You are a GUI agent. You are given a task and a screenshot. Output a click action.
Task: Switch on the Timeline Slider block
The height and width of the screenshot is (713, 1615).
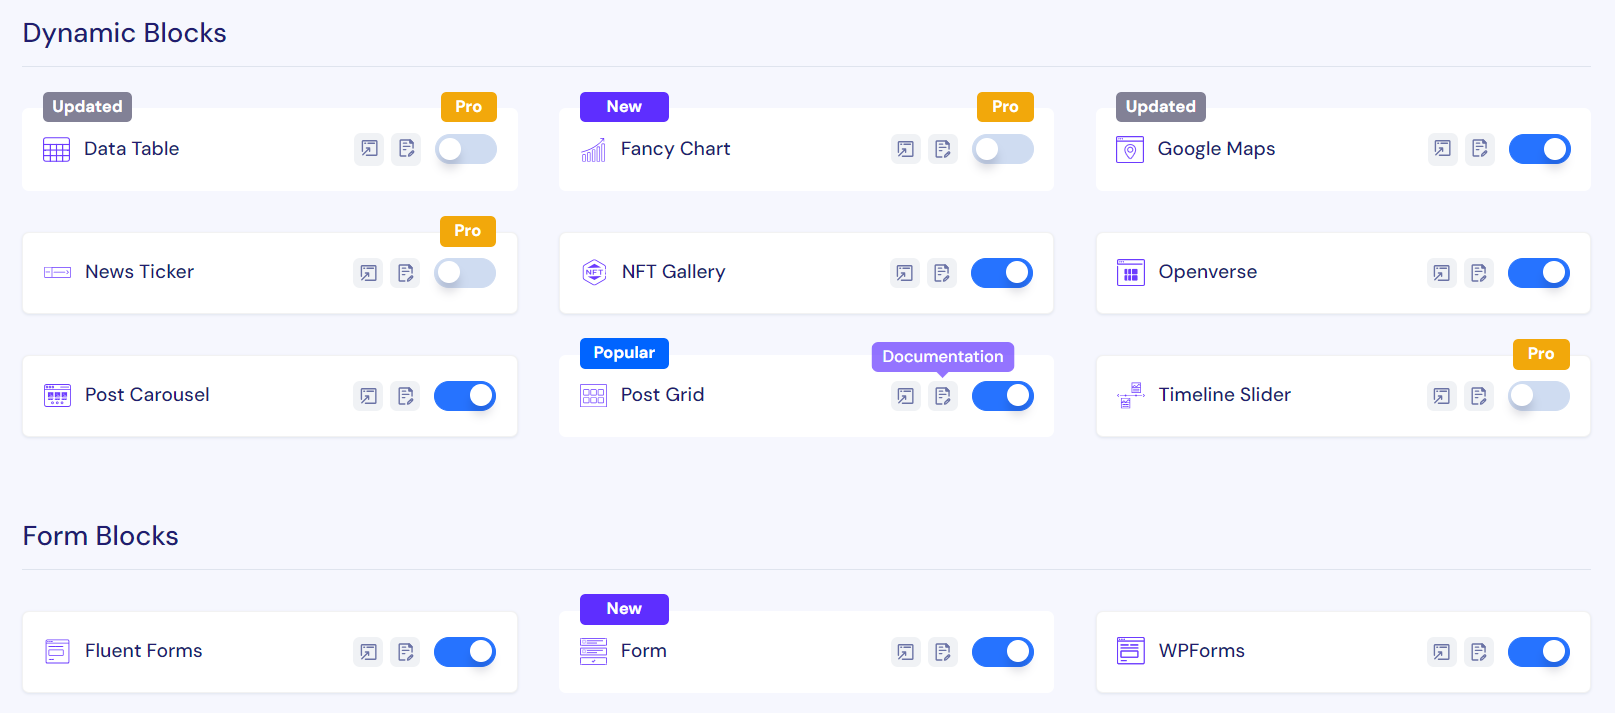[1538, 396]
